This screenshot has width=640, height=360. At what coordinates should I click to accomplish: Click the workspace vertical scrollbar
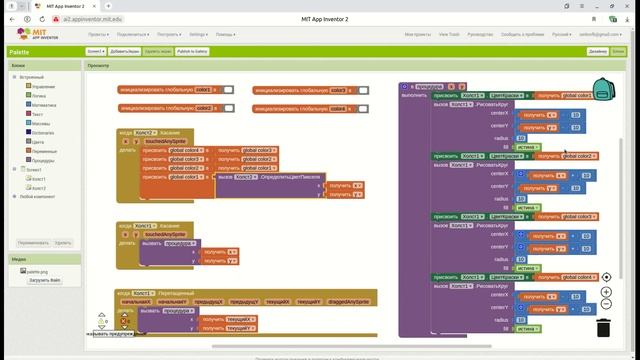(x=621, y=208)
